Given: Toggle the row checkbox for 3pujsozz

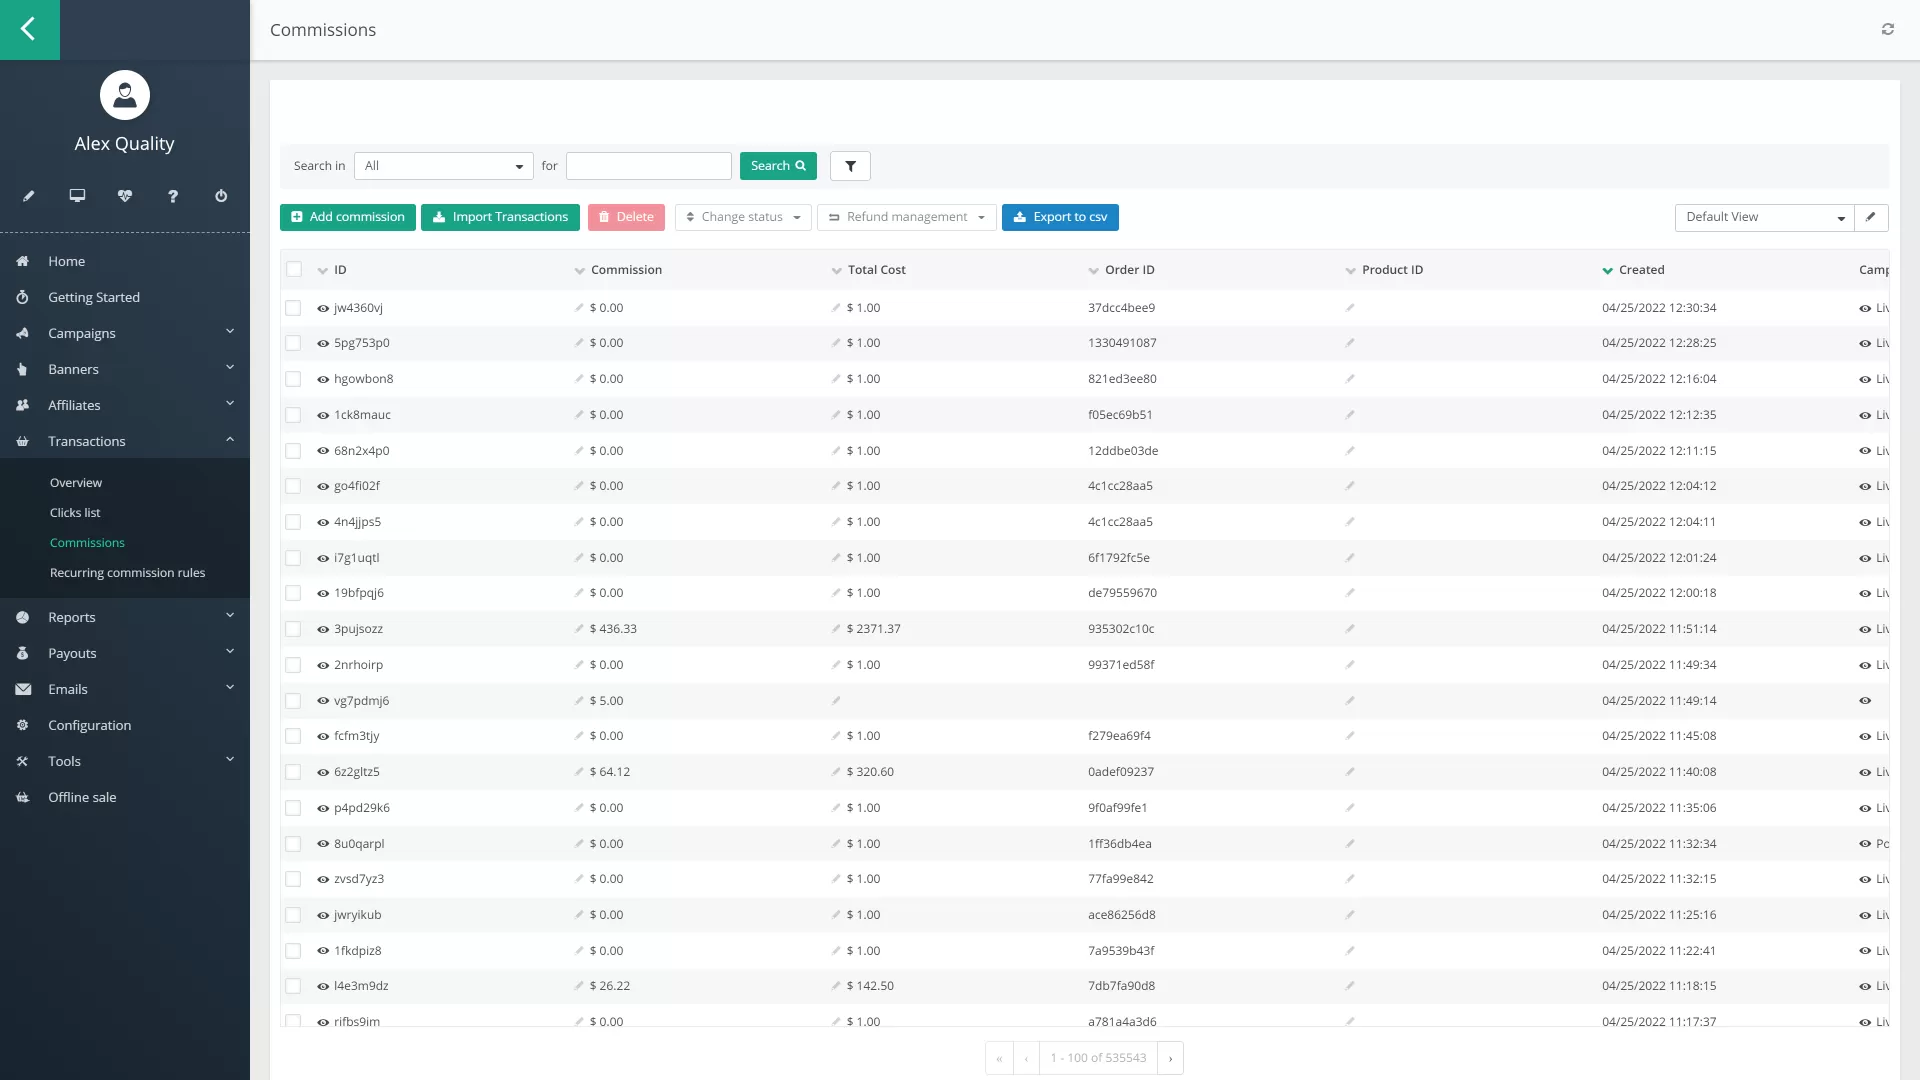Looking at the screenshot, I should 293,629.
